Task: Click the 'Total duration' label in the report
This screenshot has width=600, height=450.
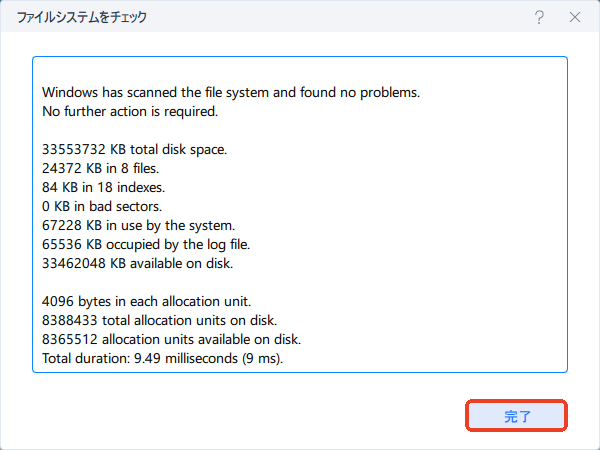Action: pyautogui.click(x=86, y=358)
